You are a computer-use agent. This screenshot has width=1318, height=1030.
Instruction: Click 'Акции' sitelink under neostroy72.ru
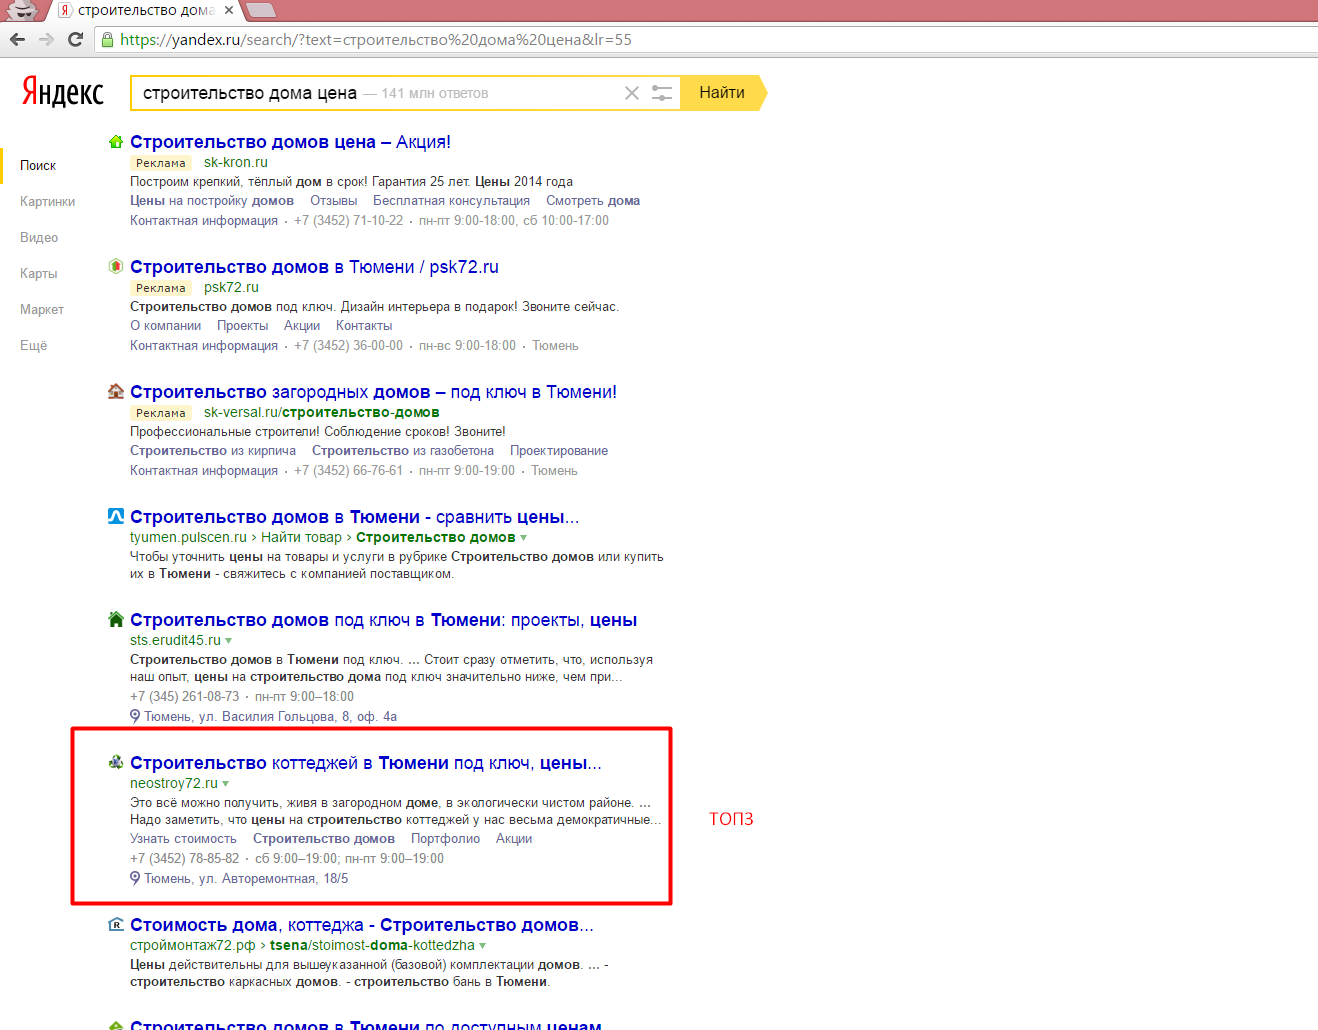(x=514, y=839)
